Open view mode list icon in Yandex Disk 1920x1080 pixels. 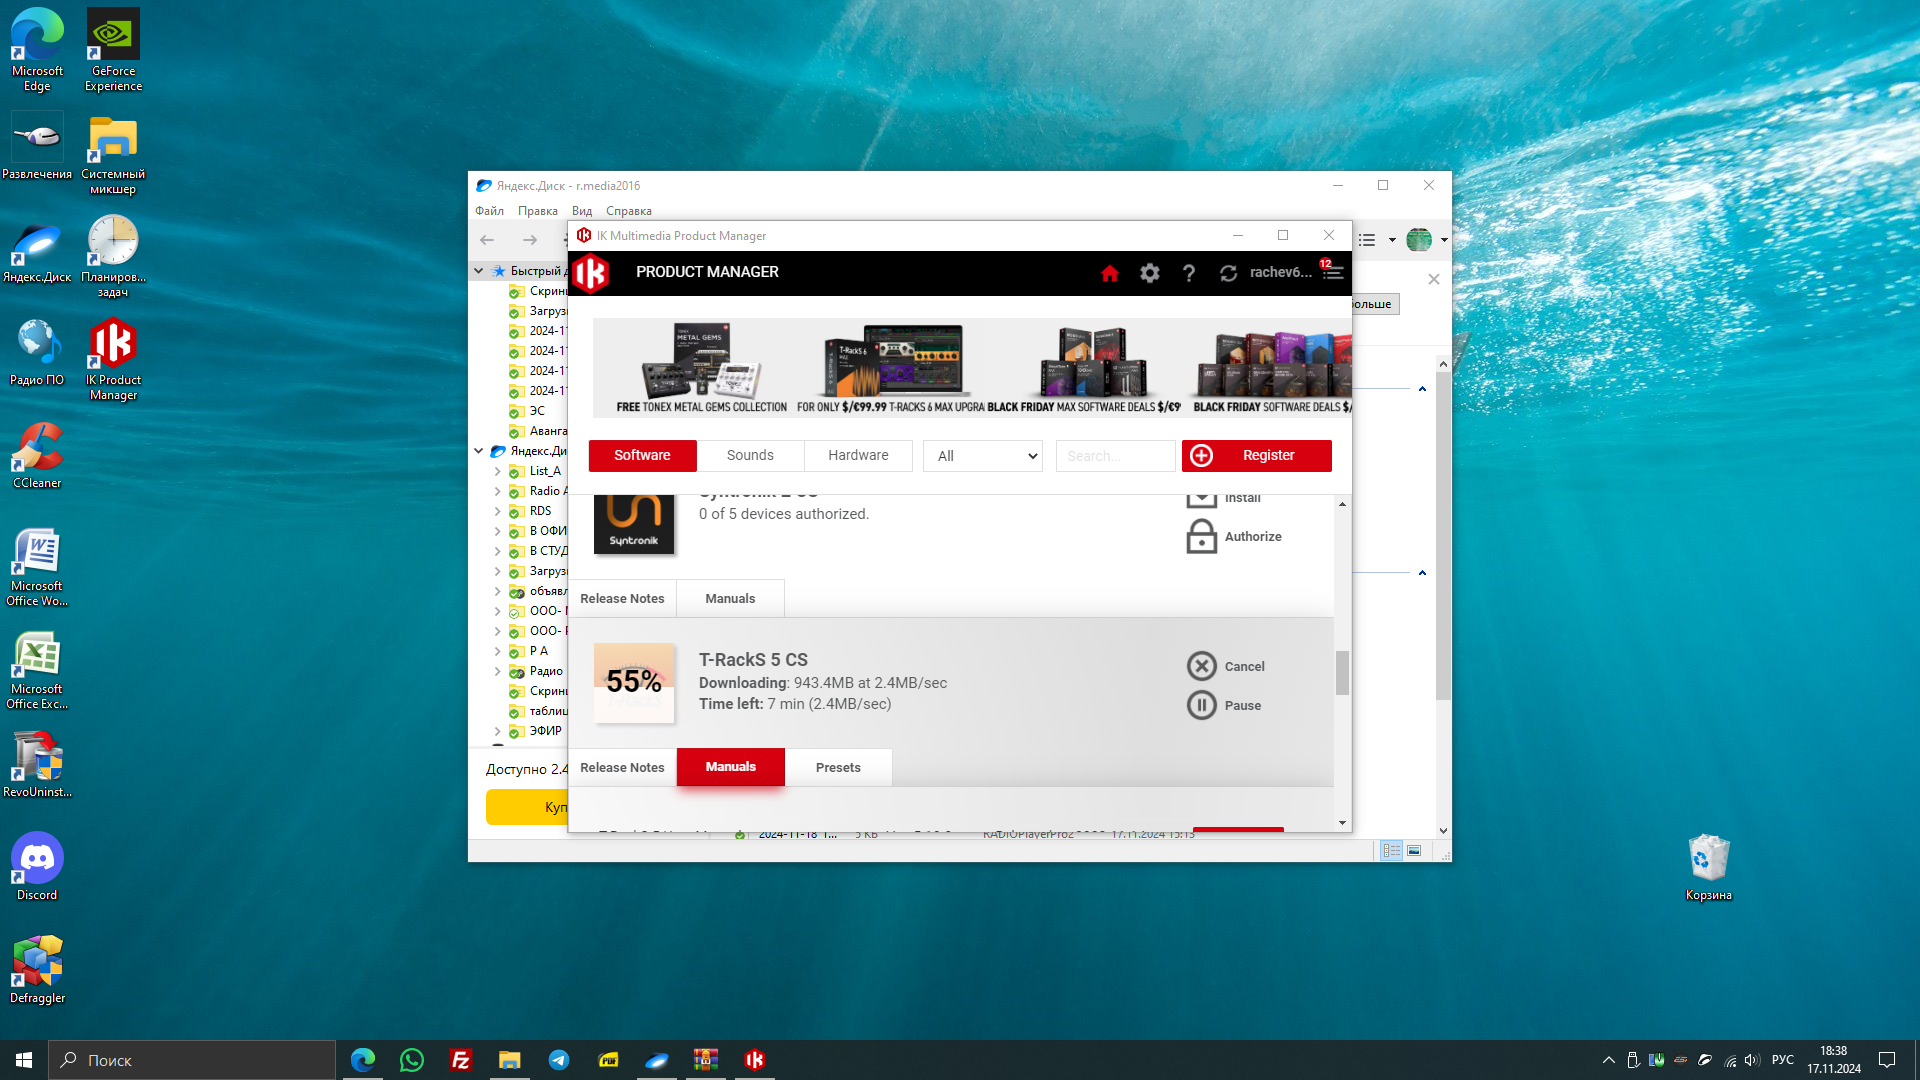click(1367, 240)
